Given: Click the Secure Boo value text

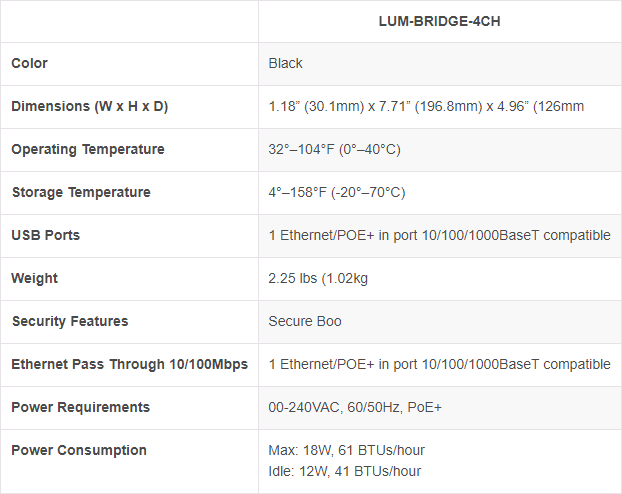Looking at the screenshot, I should [x=303, y=322].
